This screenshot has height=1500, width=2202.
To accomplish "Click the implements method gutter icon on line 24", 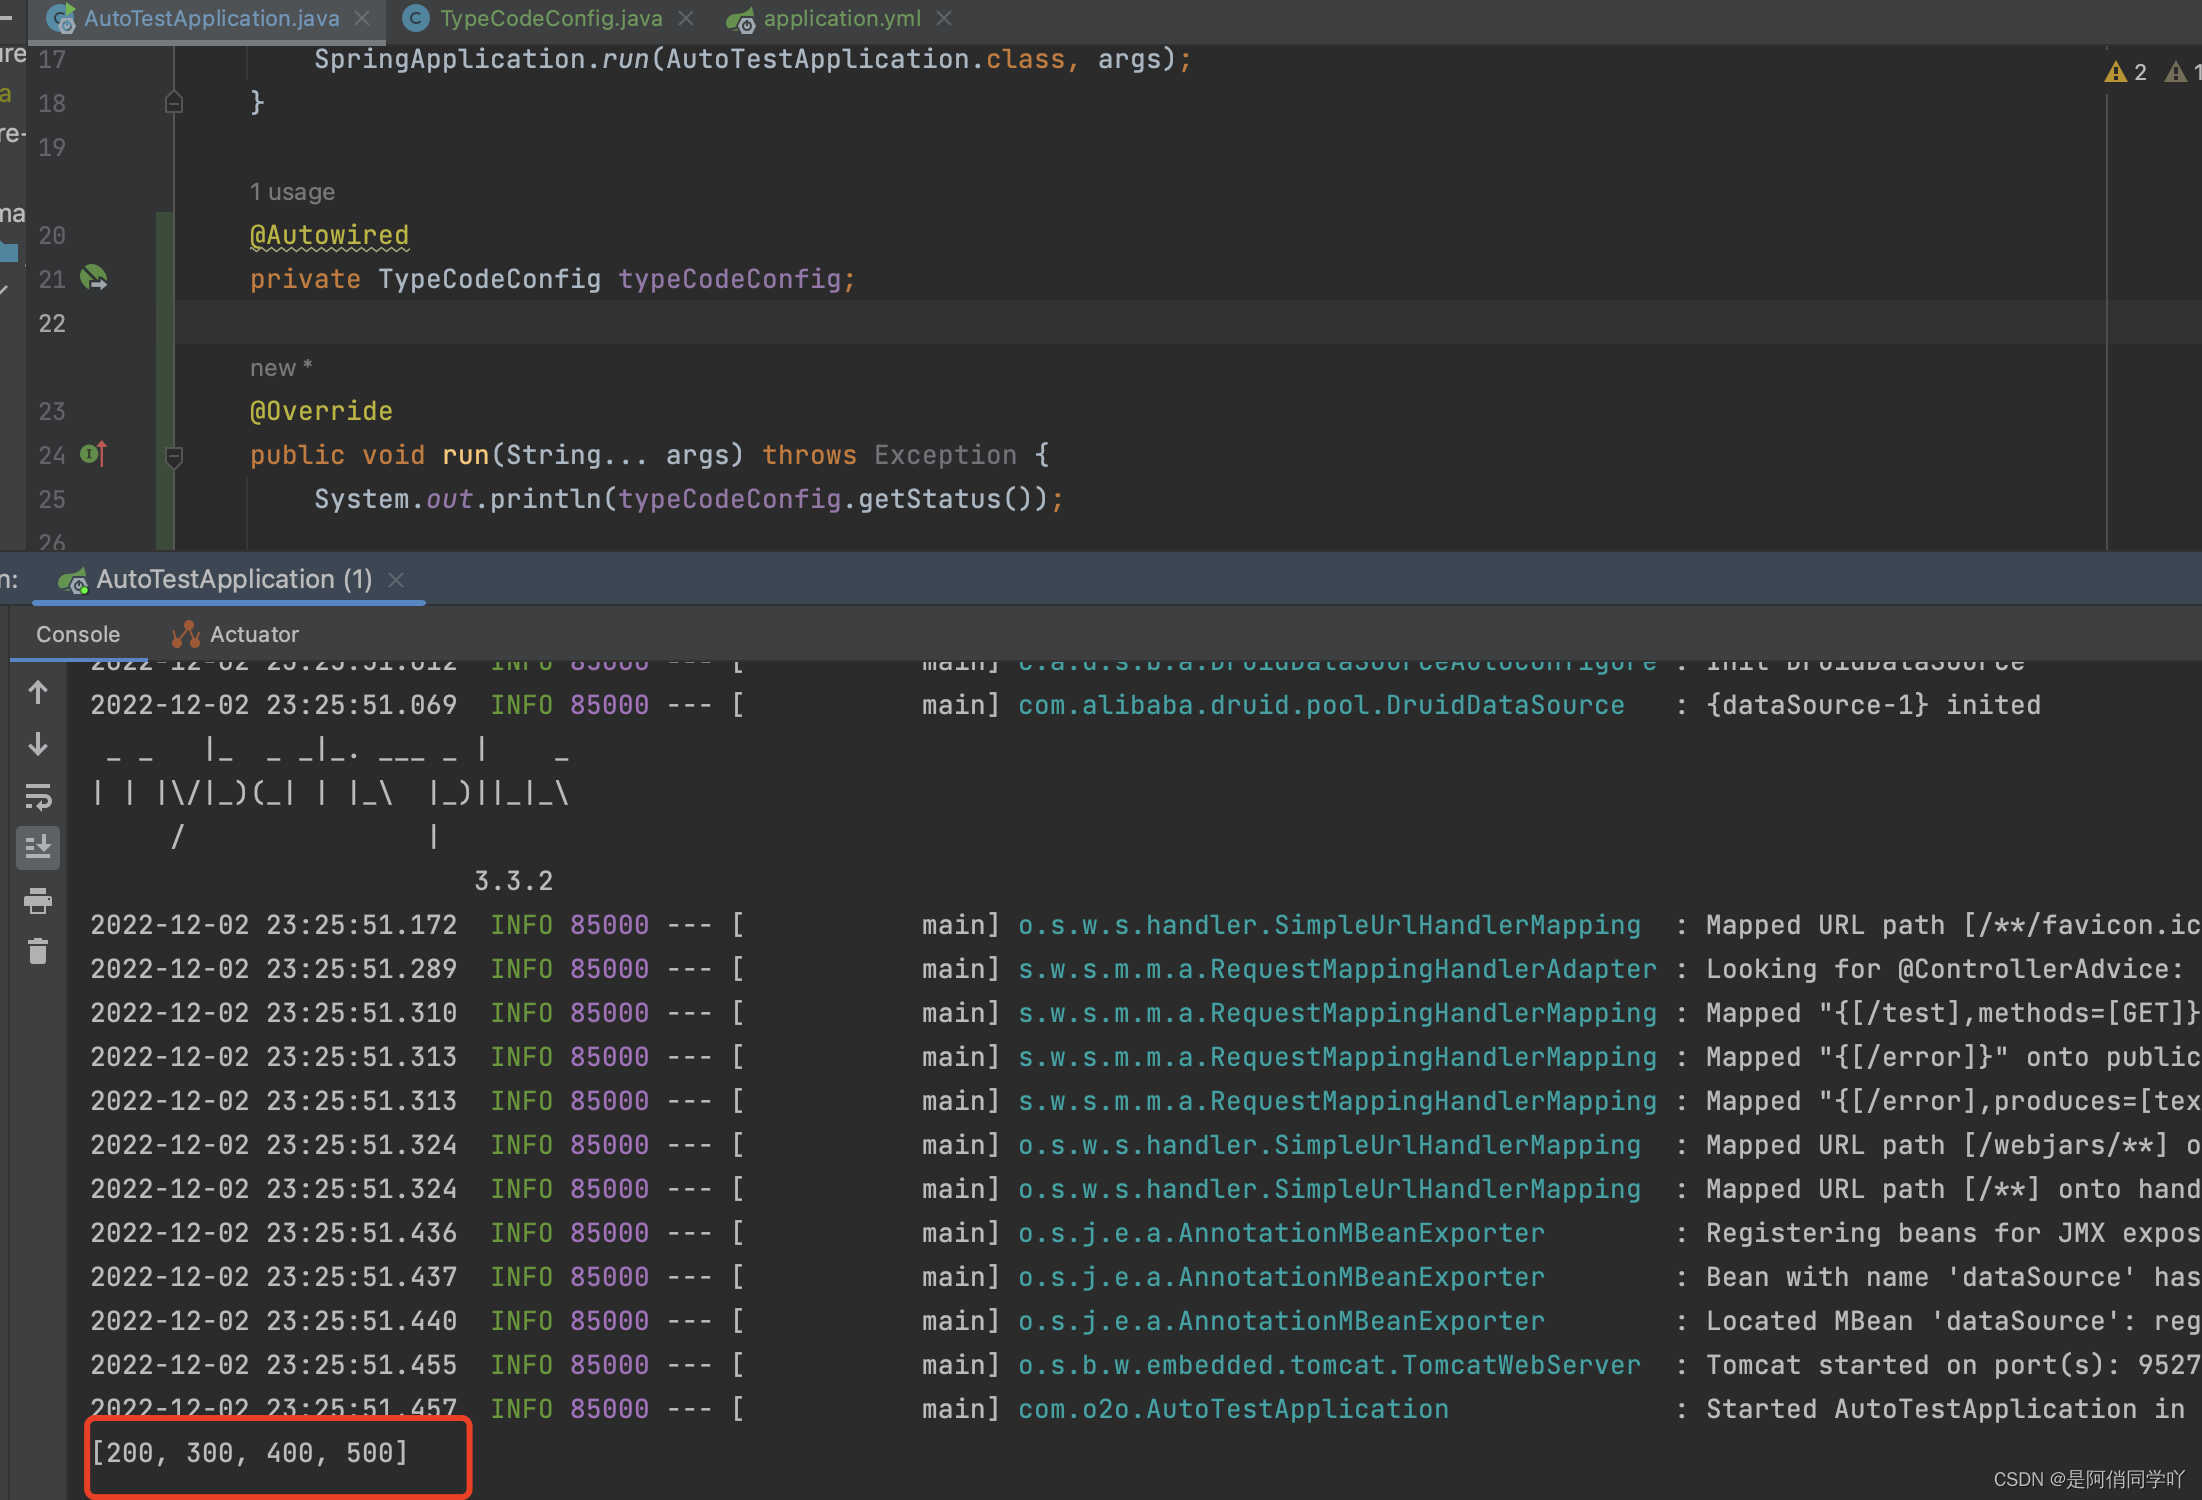I will (93, 454).
